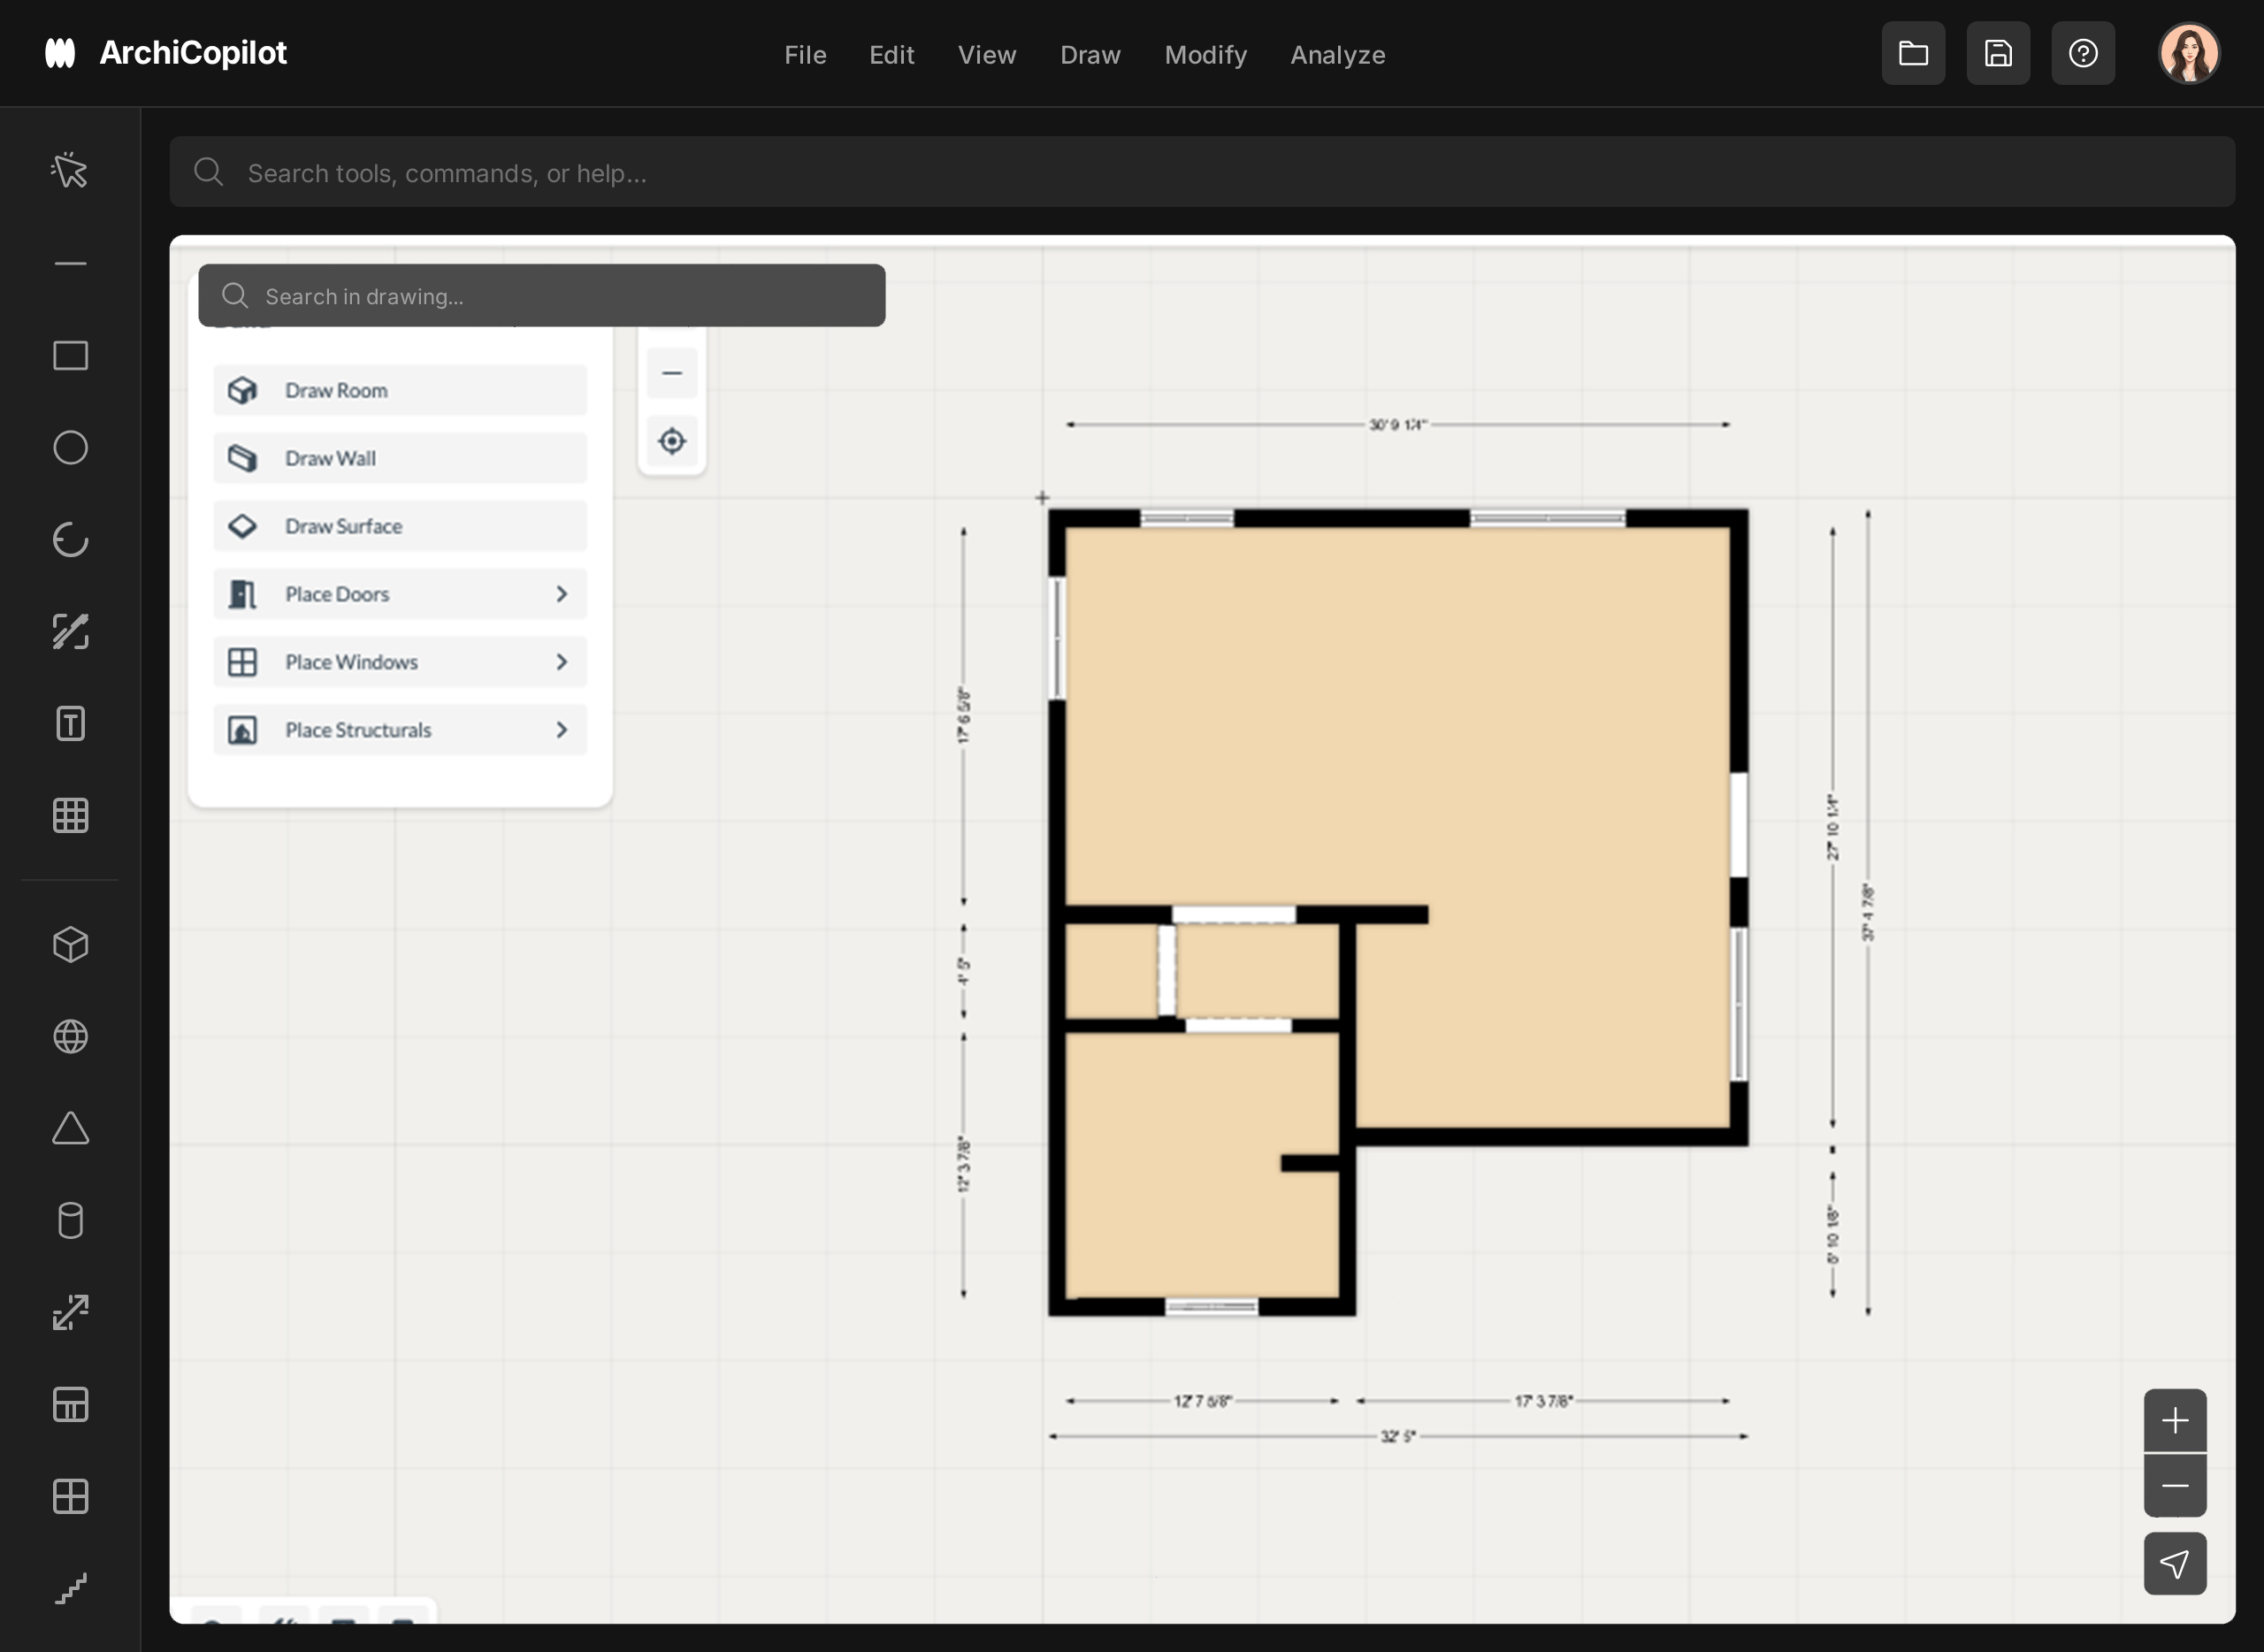Click the 12'7 5/8" dimension label
The image size is (2264, 1652).
(1203, 1402)
